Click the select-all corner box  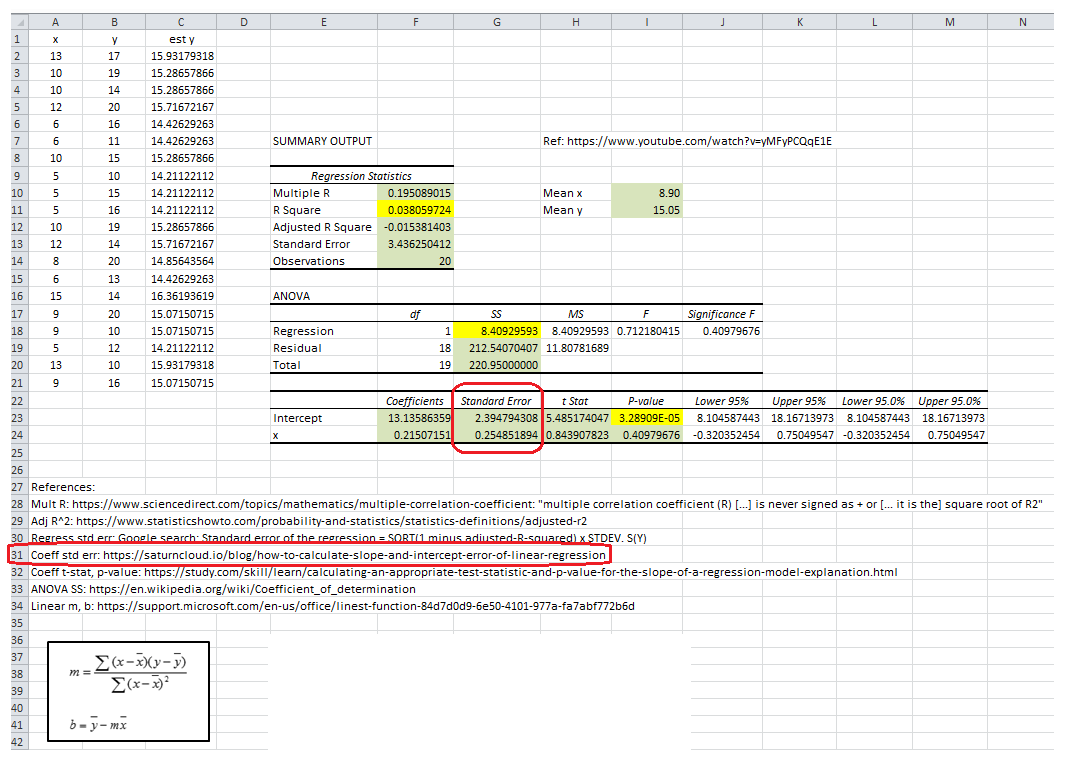pos(19,22)
